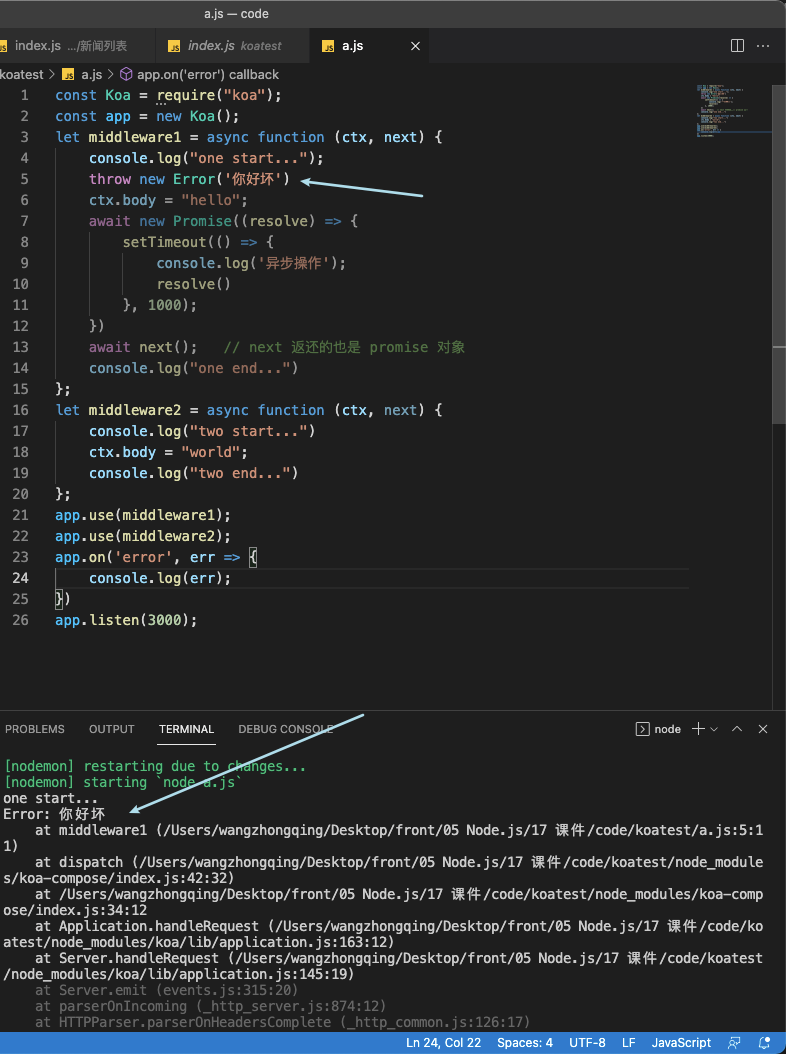Open the editor More Actions menu
Image resolution: width=786 pixels, height=1054 pixels.
tap(762, 46)
